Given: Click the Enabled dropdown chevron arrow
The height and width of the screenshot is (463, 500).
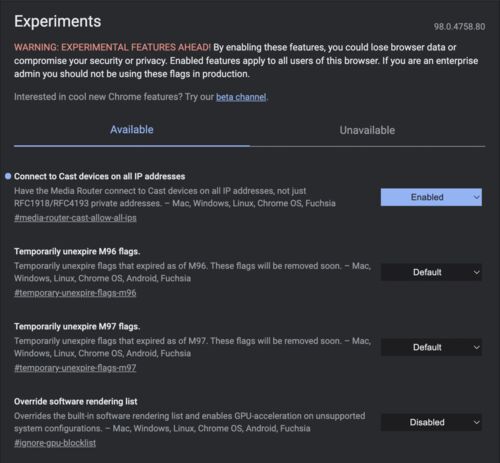Looking at the screenshot, I should pos(476,197).
